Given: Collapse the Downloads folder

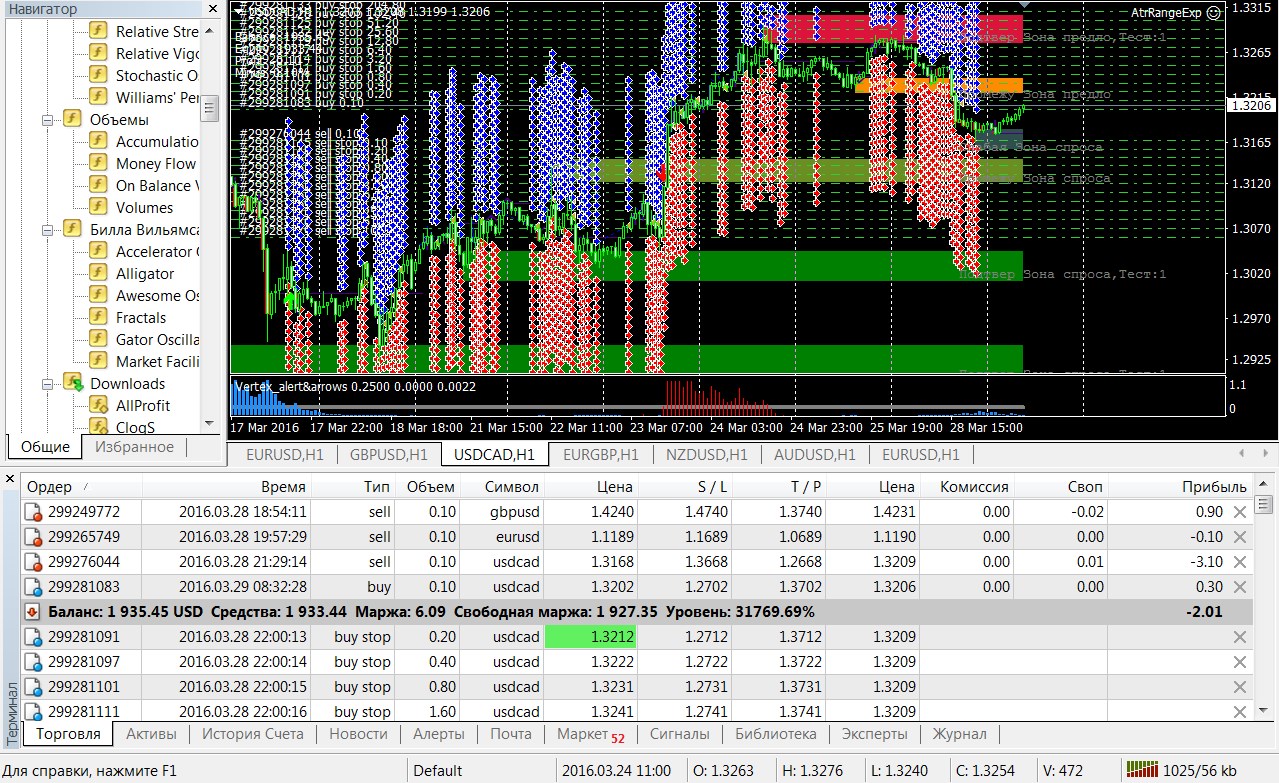Looking at the screenshot, I should pyautogui.click(x=47, y=383).
